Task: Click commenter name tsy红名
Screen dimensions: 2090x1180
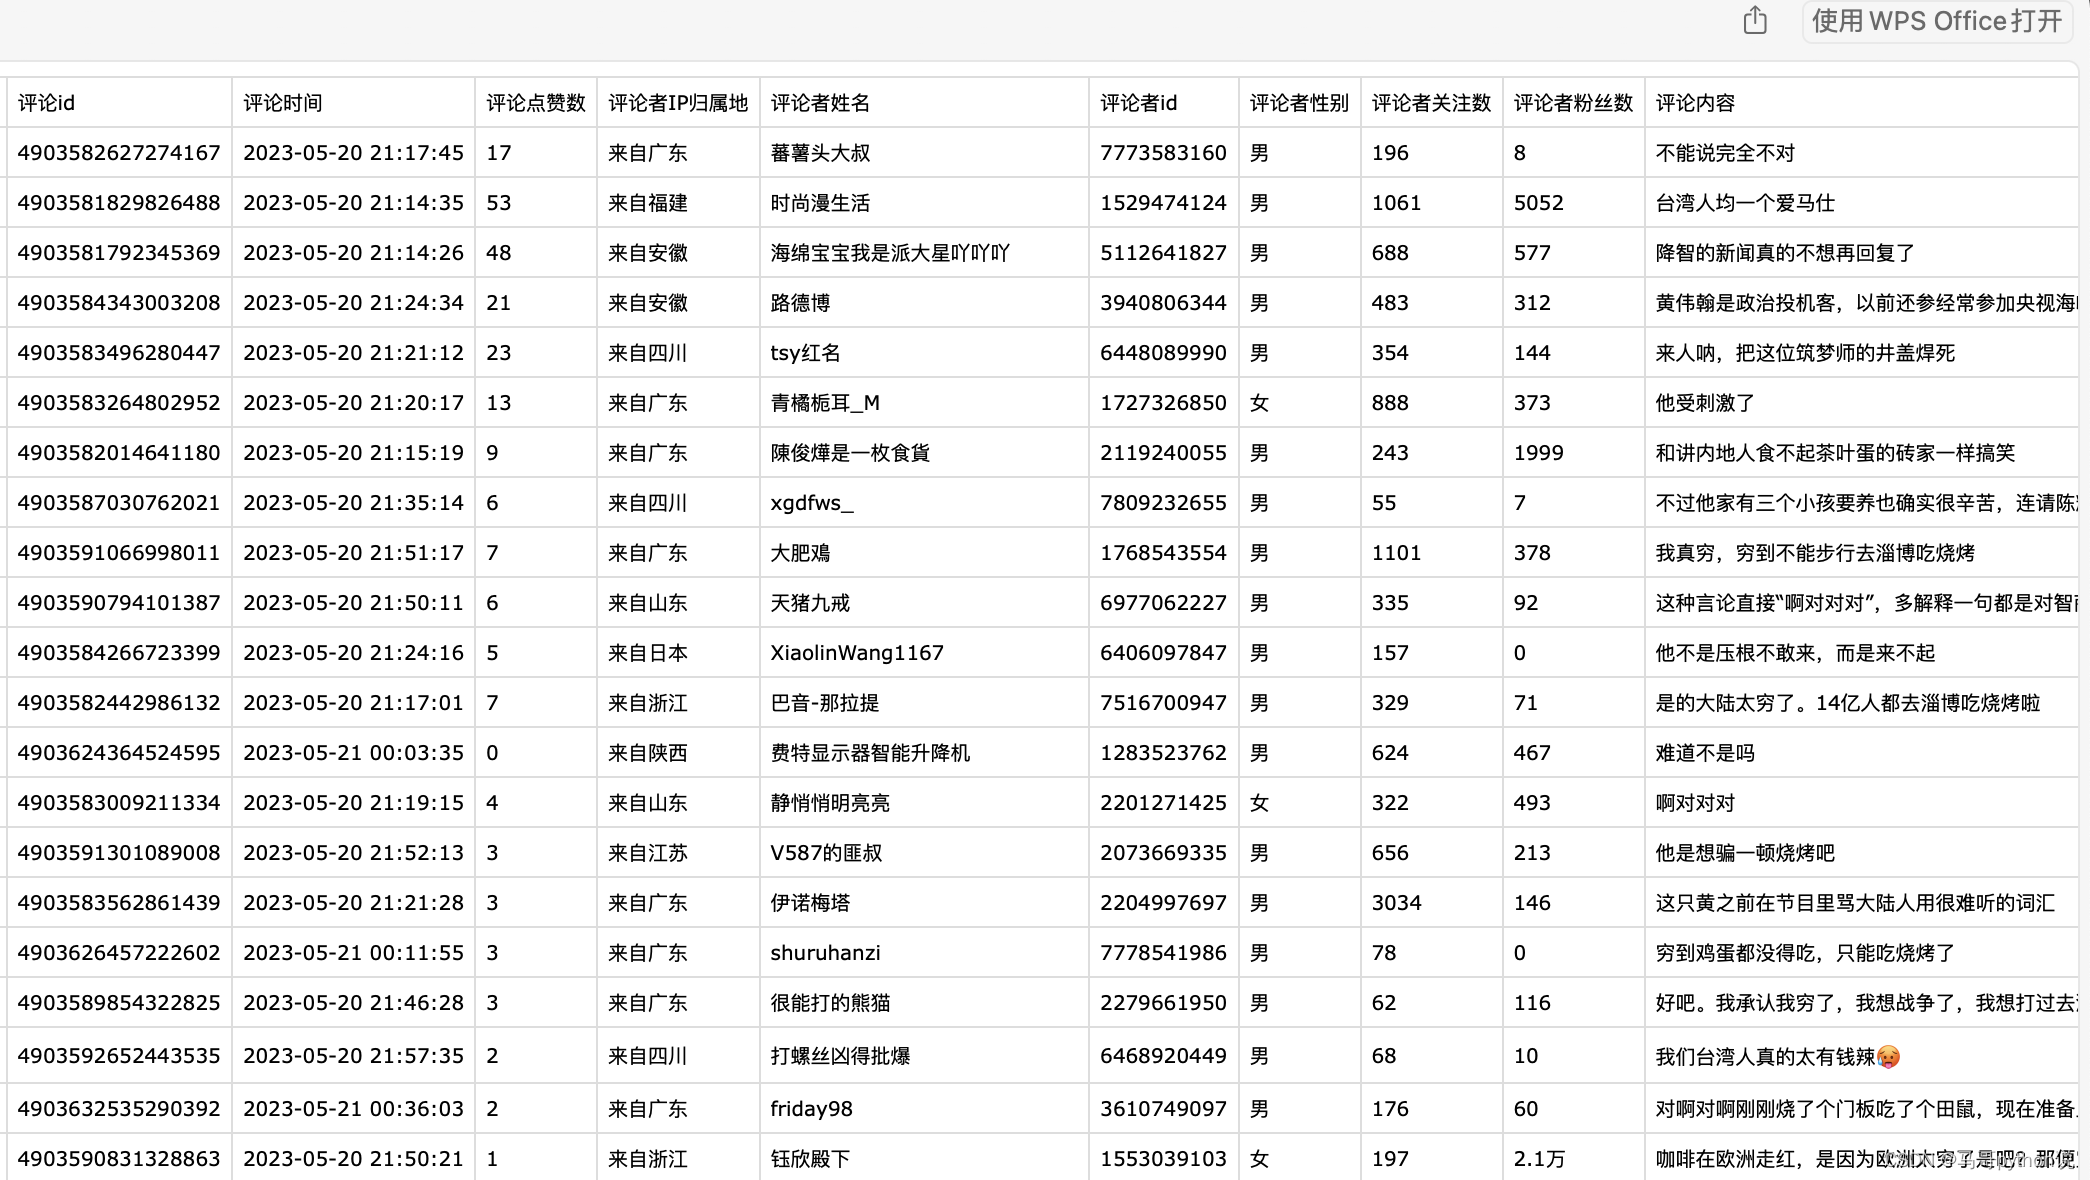Action: (805, 353)
